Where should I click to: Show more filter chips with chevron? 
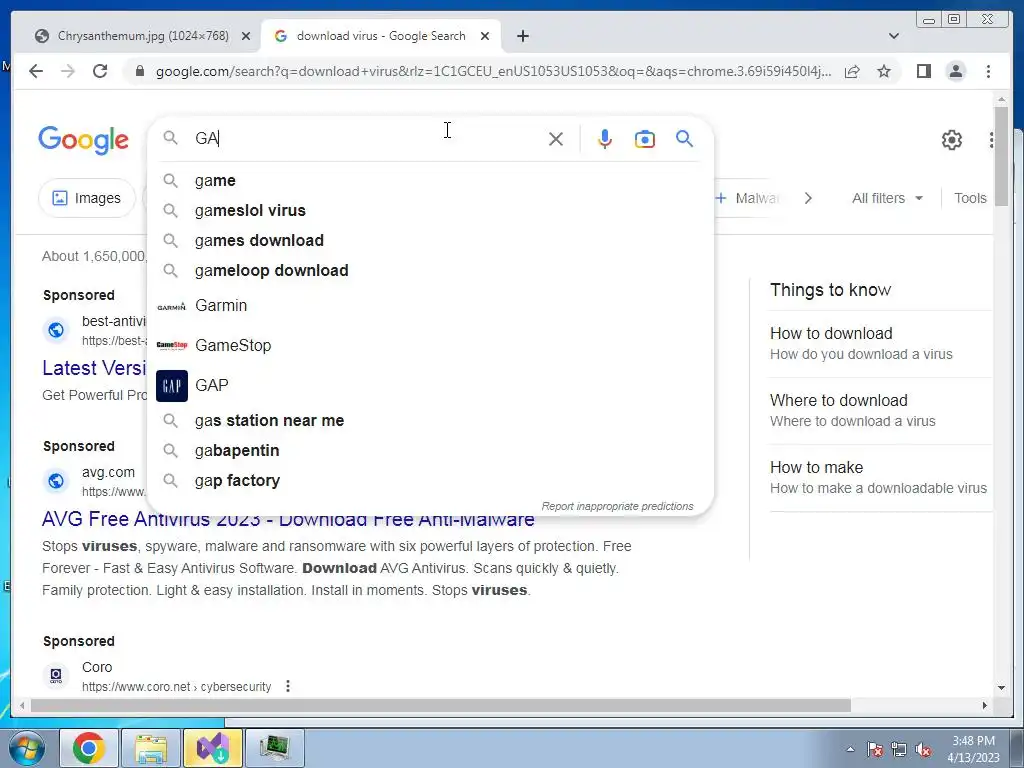808,198
